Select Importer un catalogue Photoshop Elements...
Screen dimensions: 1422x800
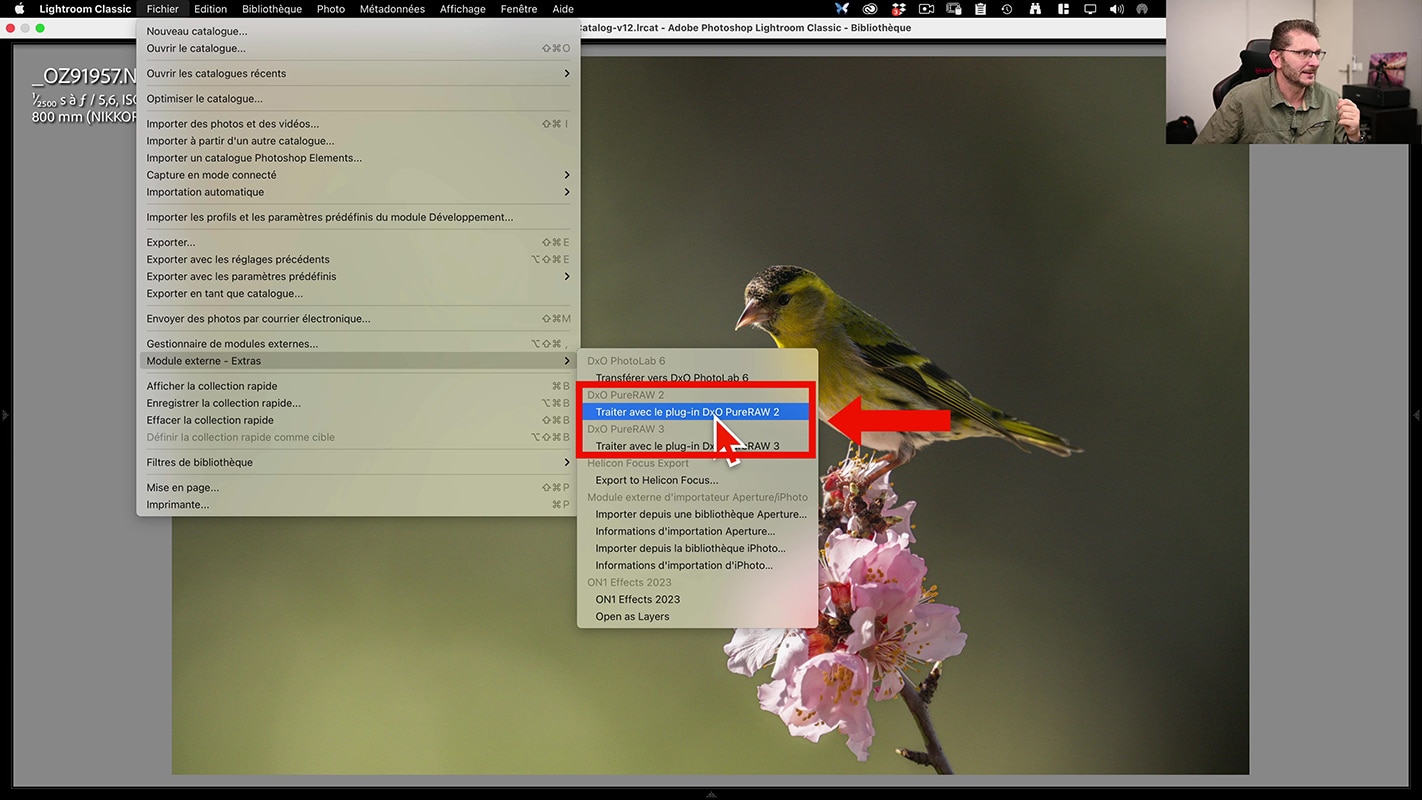click(358, 158)
